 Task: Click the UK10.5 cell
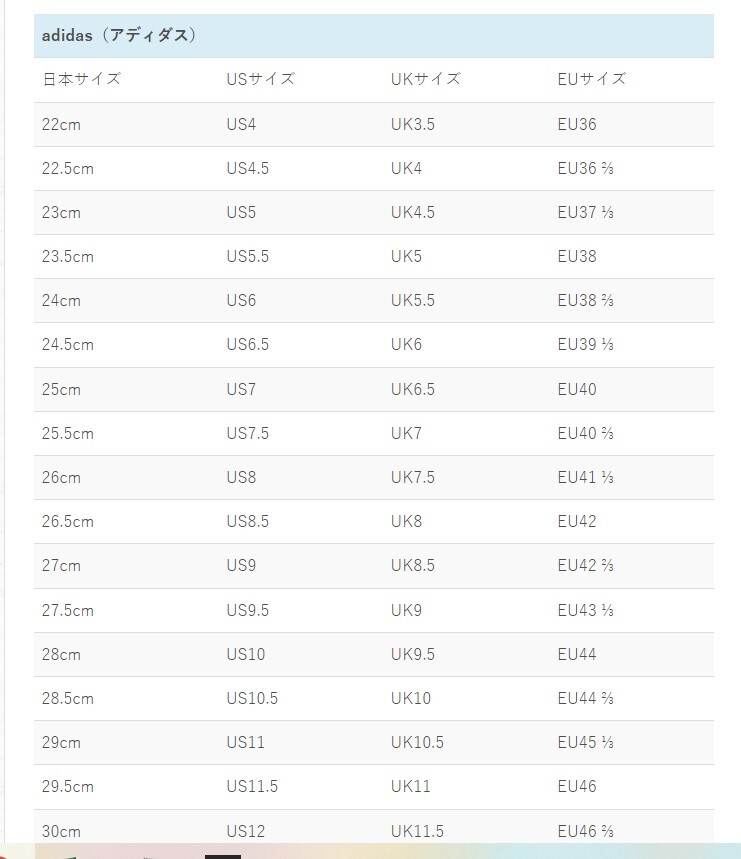click(x=417, y=742)
